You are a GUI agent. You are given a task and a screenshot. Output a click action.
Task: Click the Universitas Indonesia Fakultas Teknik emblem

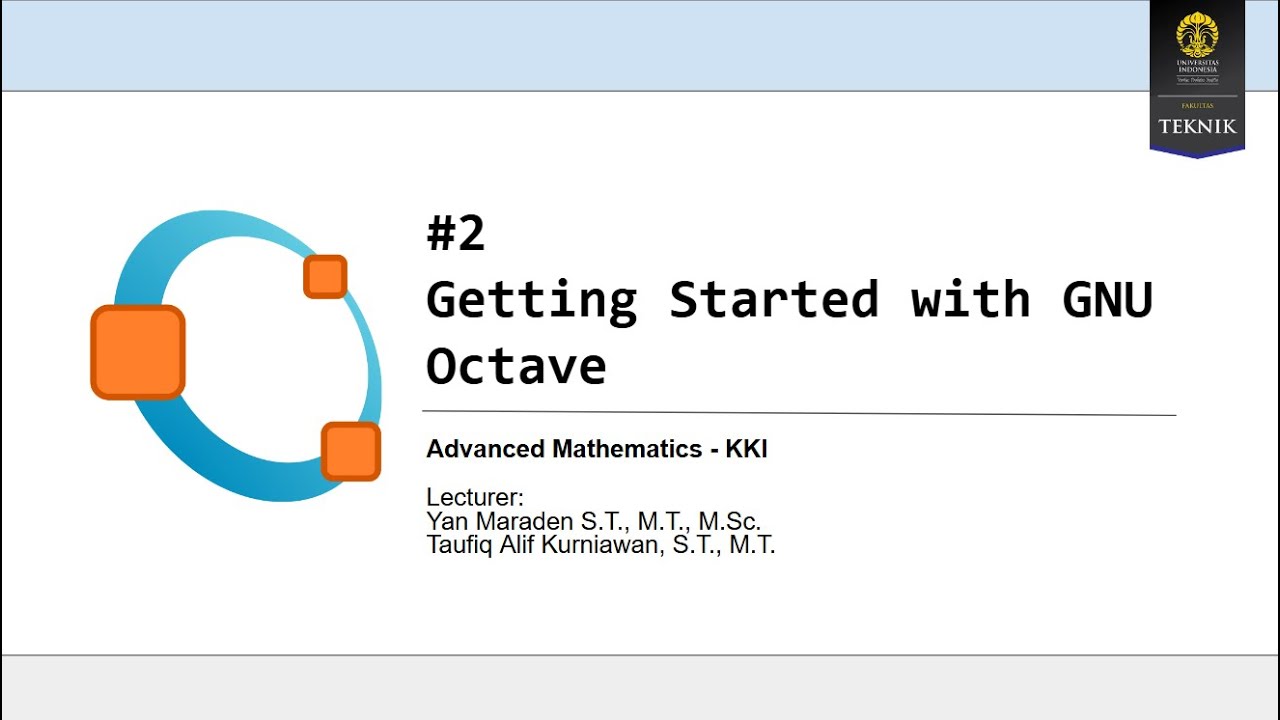pyautogui.click(x=1197, y=79)
